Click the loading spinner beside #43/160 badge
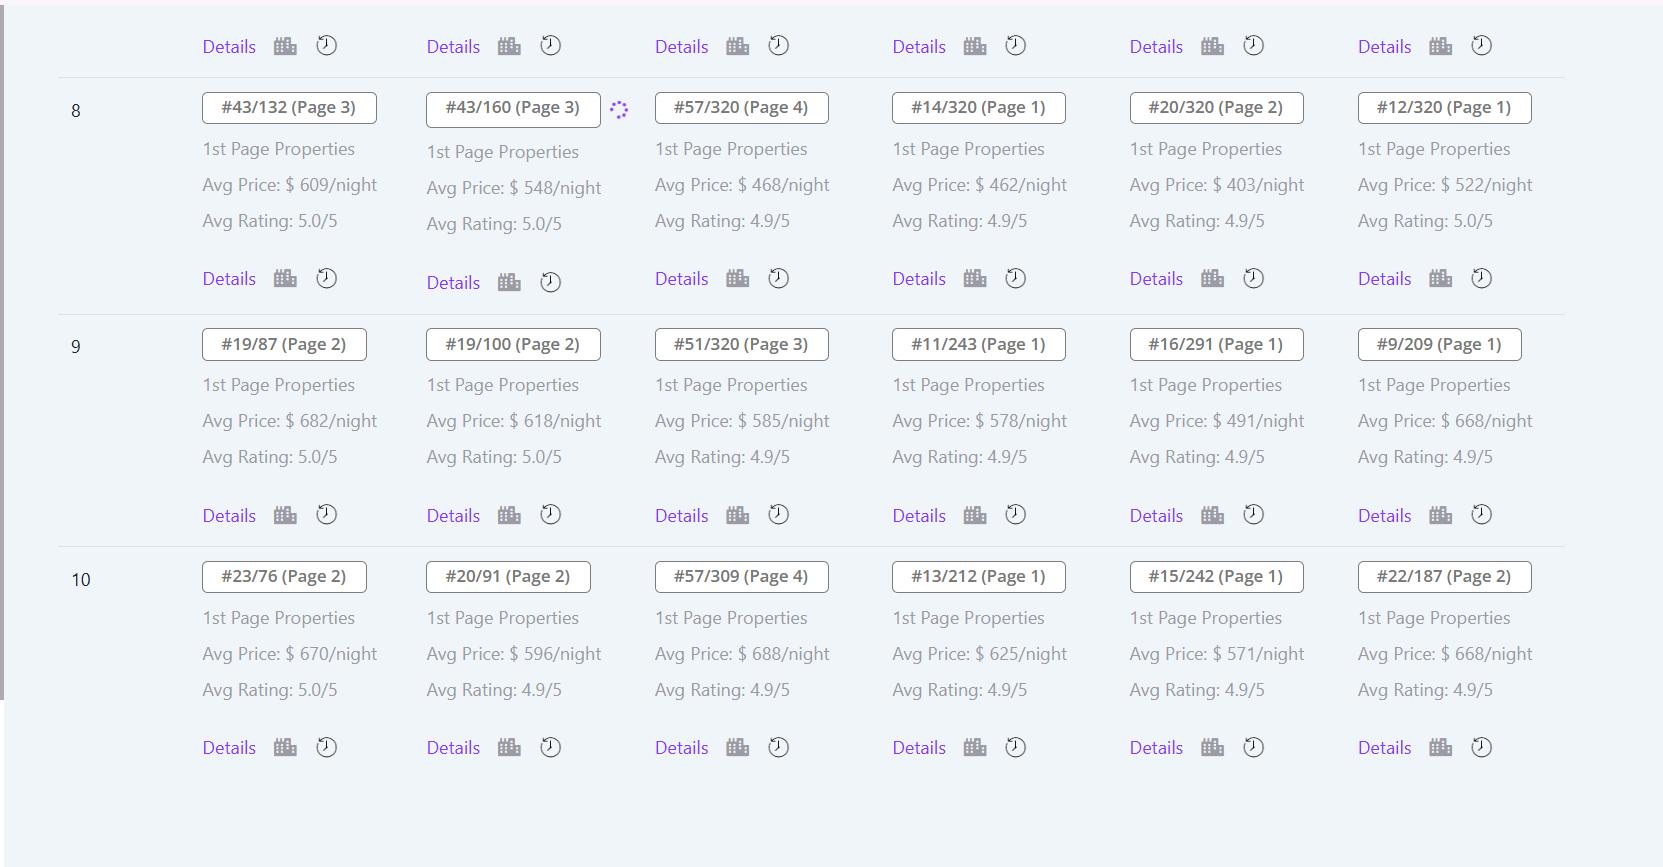The width and height of the screenshot is (1663, 867). (619, 110)
